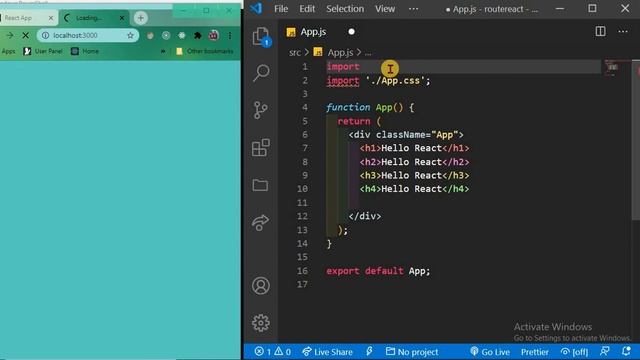Open the Other bookmarks folder
Screen dimensions: 640x360
[x=204, y=51]
